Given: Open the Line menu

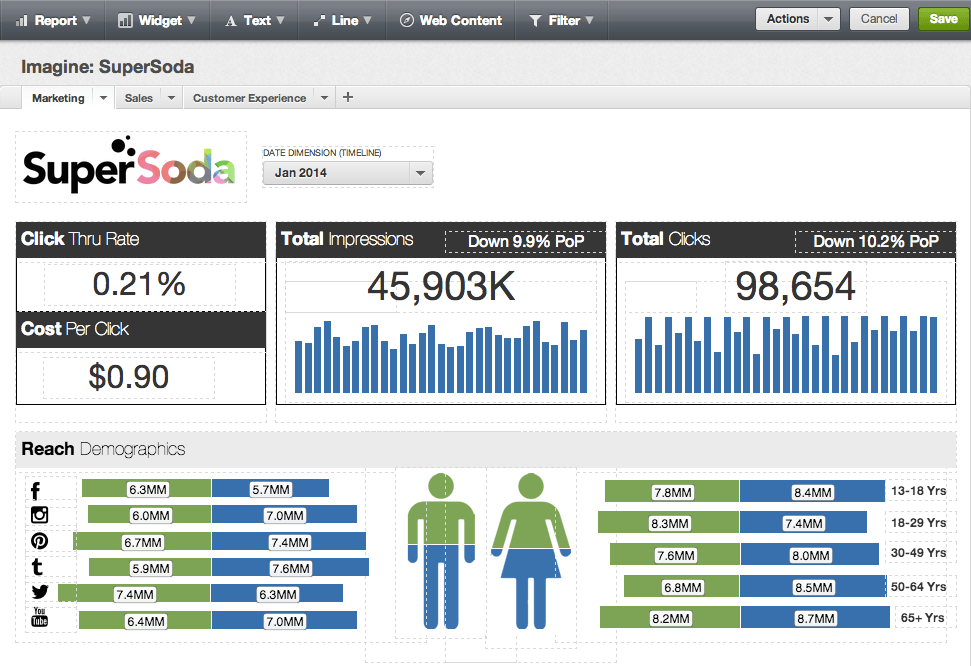Looking at the screenshot, I should pos(342,20).
